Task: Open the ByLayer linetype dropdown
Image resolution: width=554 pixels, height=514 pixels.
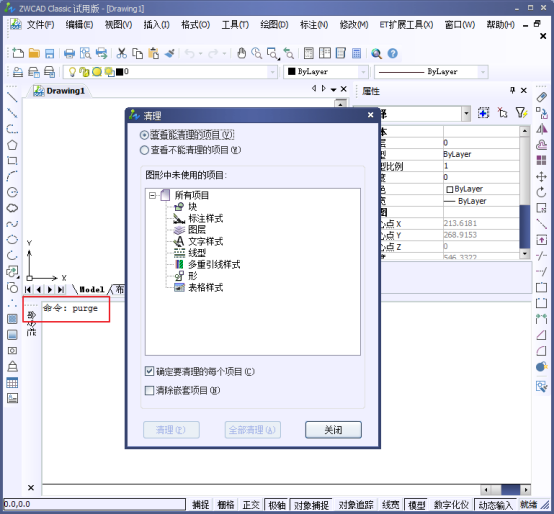Action: point(431,72)
